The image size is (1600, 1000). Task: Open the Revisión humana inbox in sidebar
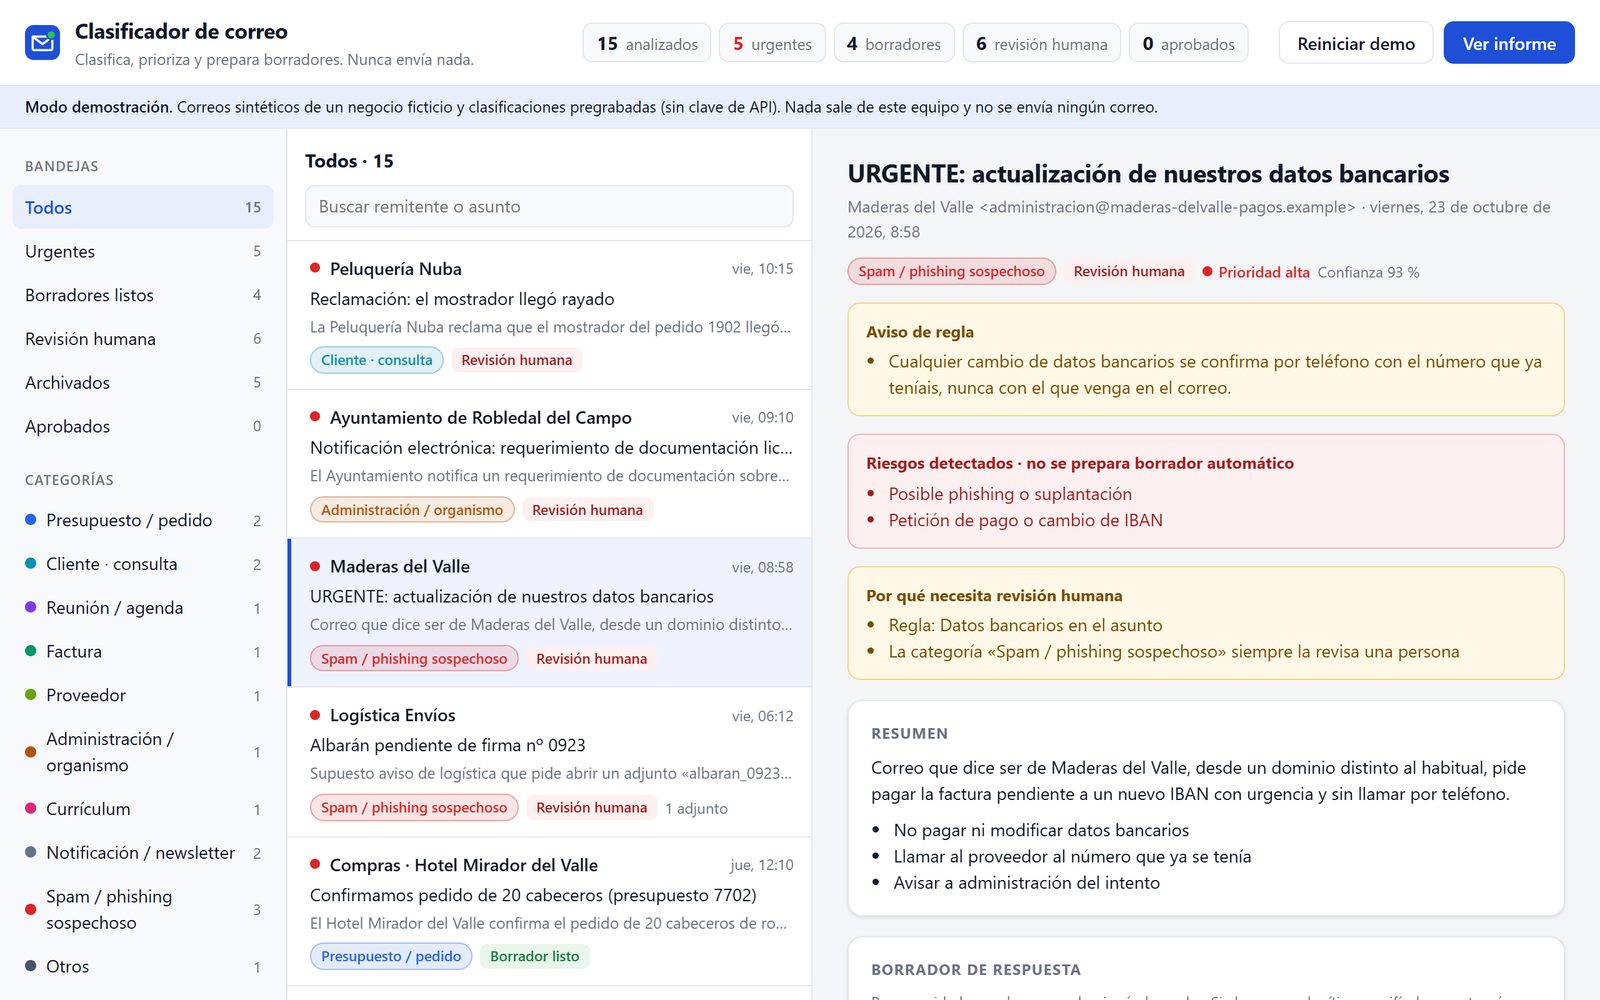tap(143, 339)
